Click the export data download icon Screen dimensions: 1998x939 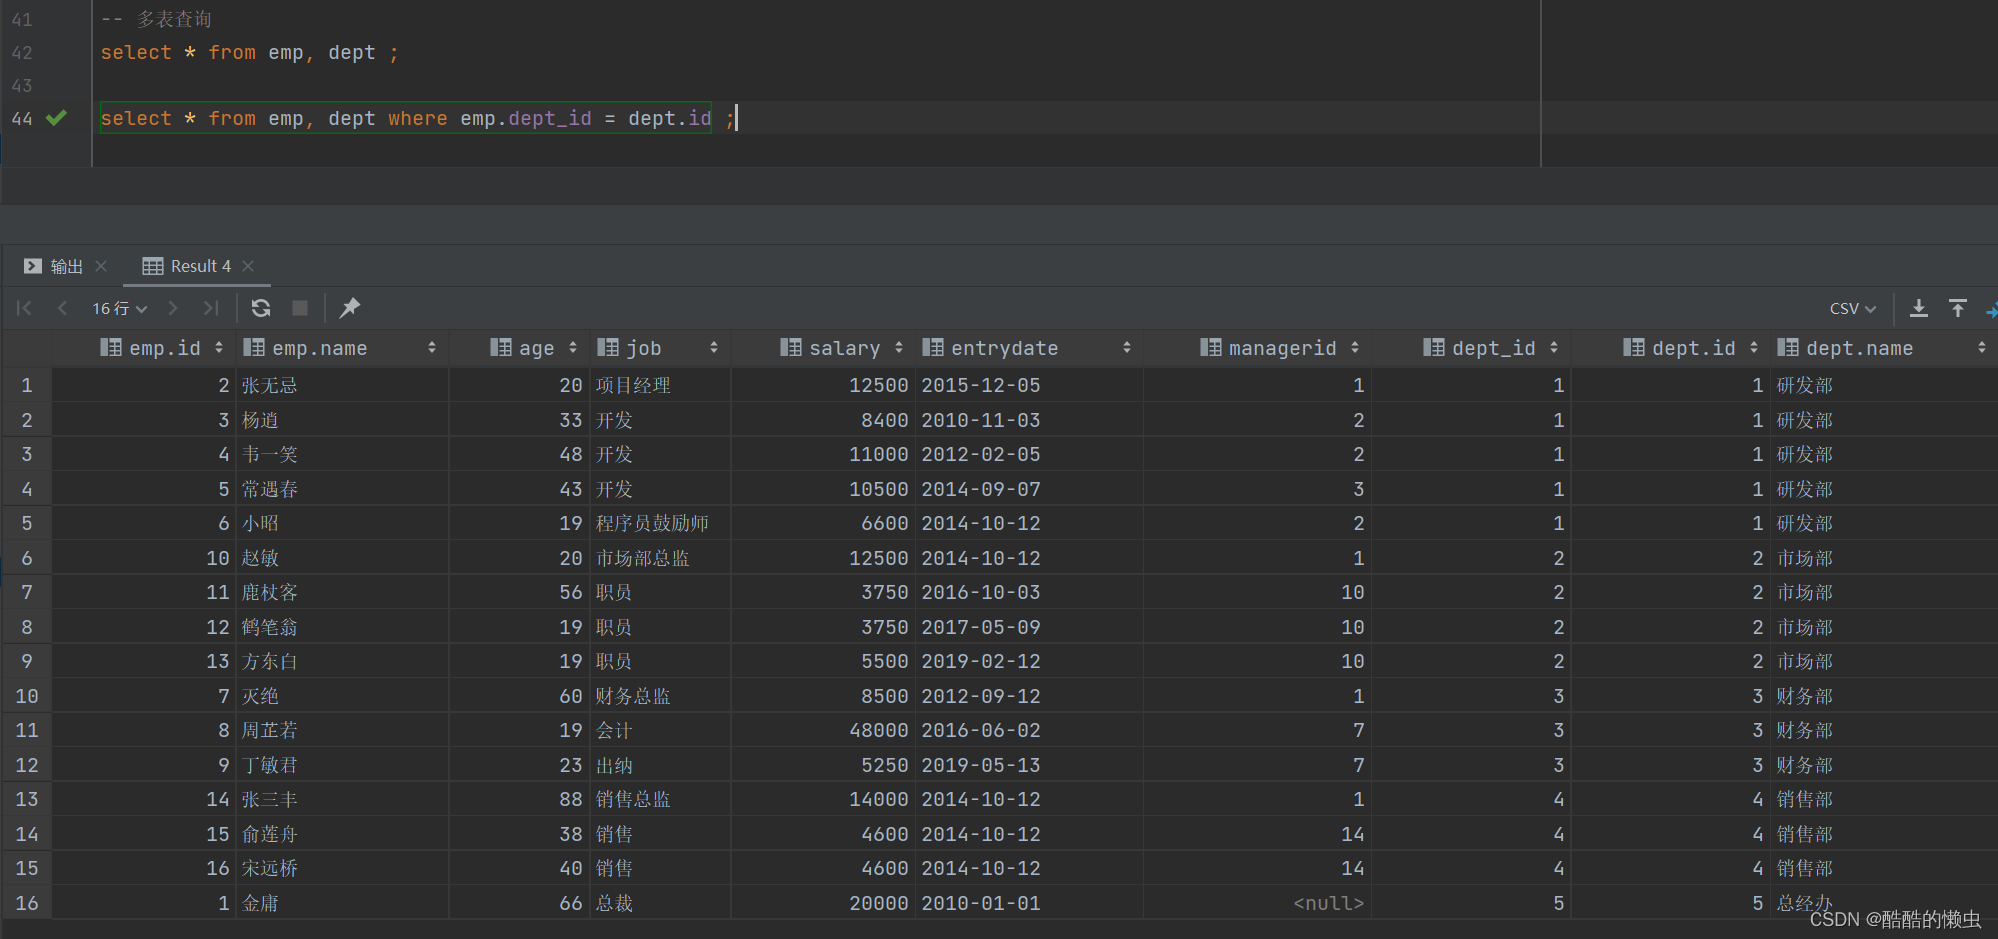pos(1919,309)
